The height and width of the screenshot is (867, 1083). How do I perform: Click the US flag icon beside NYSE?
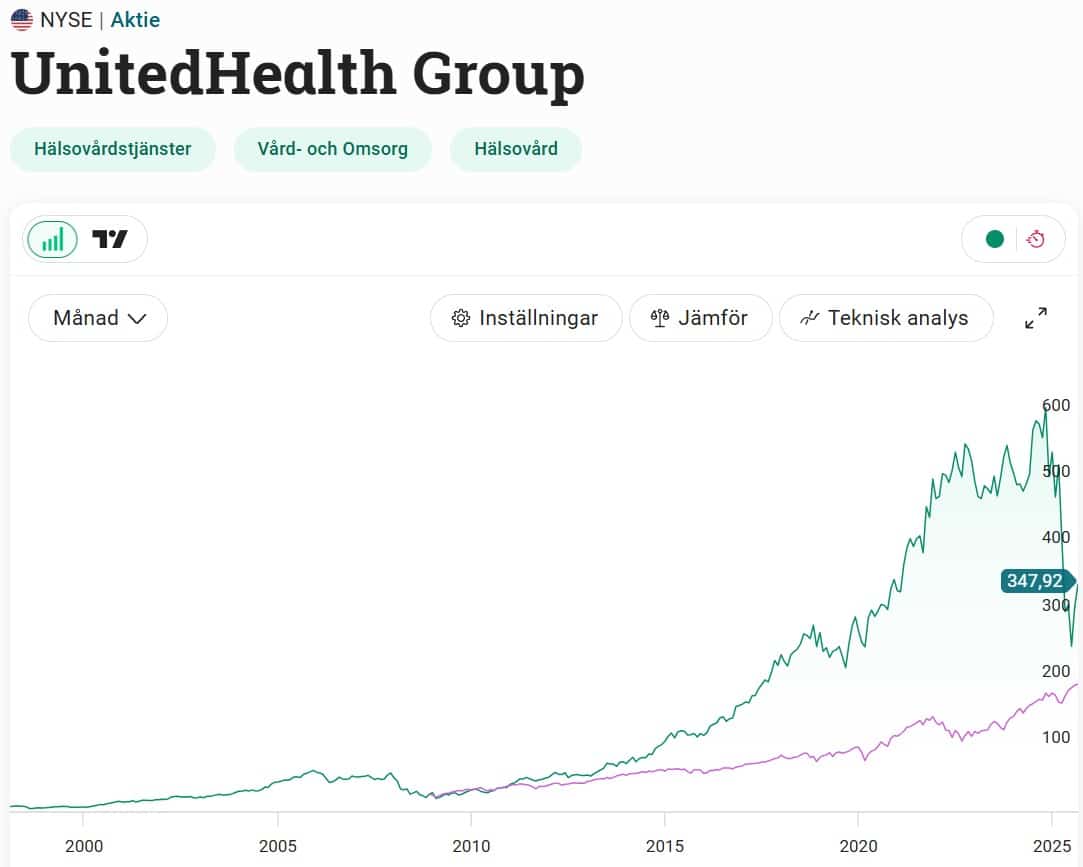pos(22,20)
